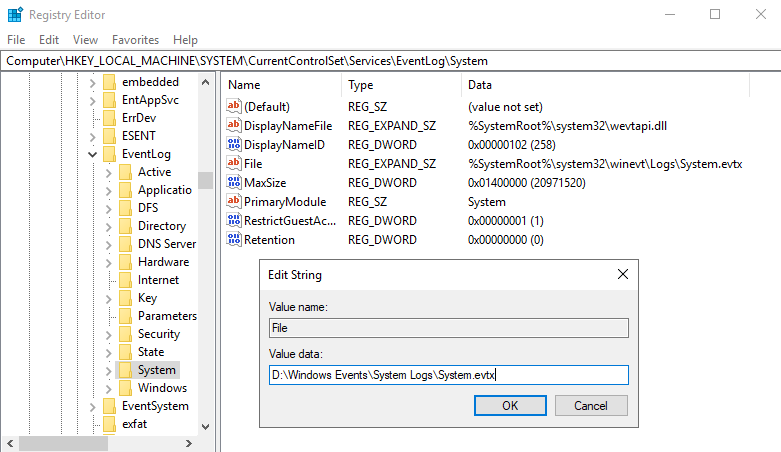Click the horizontal scrollbar left arrow
781x452 pixels.
tap(10, 443)
